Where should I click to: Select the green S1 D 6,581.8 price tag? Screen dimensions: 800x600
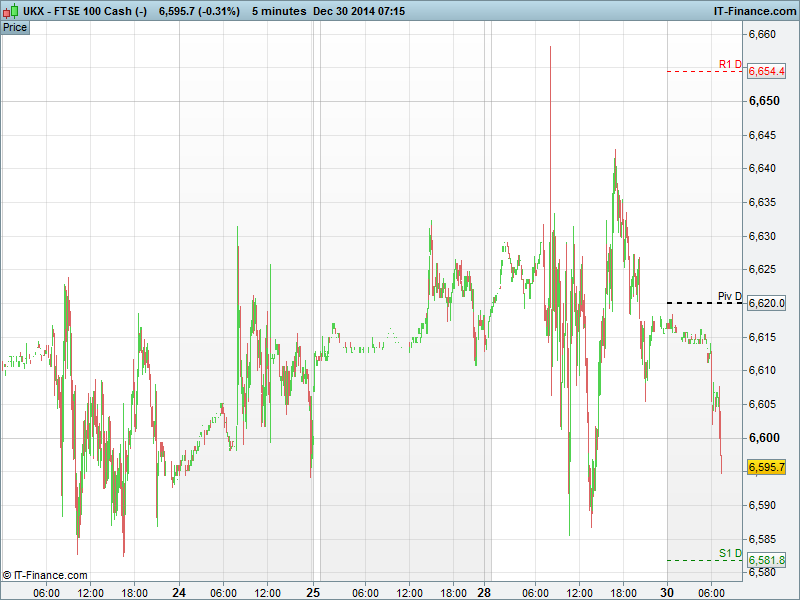point(767,560)
